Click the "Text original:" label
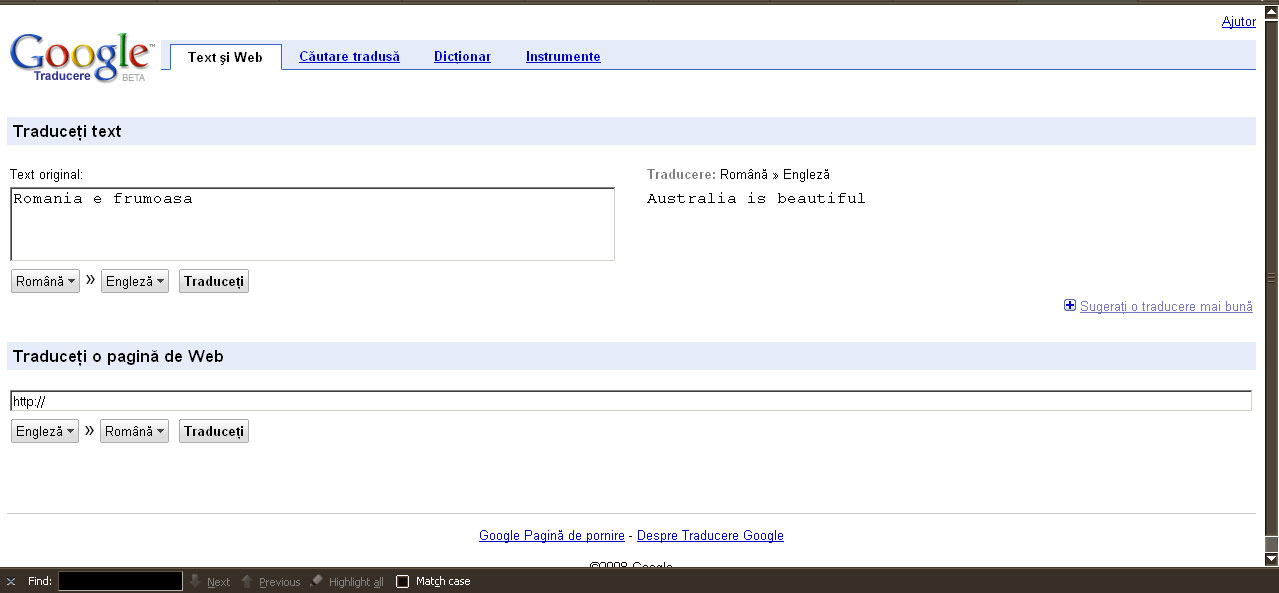 [x=46, y=175]
